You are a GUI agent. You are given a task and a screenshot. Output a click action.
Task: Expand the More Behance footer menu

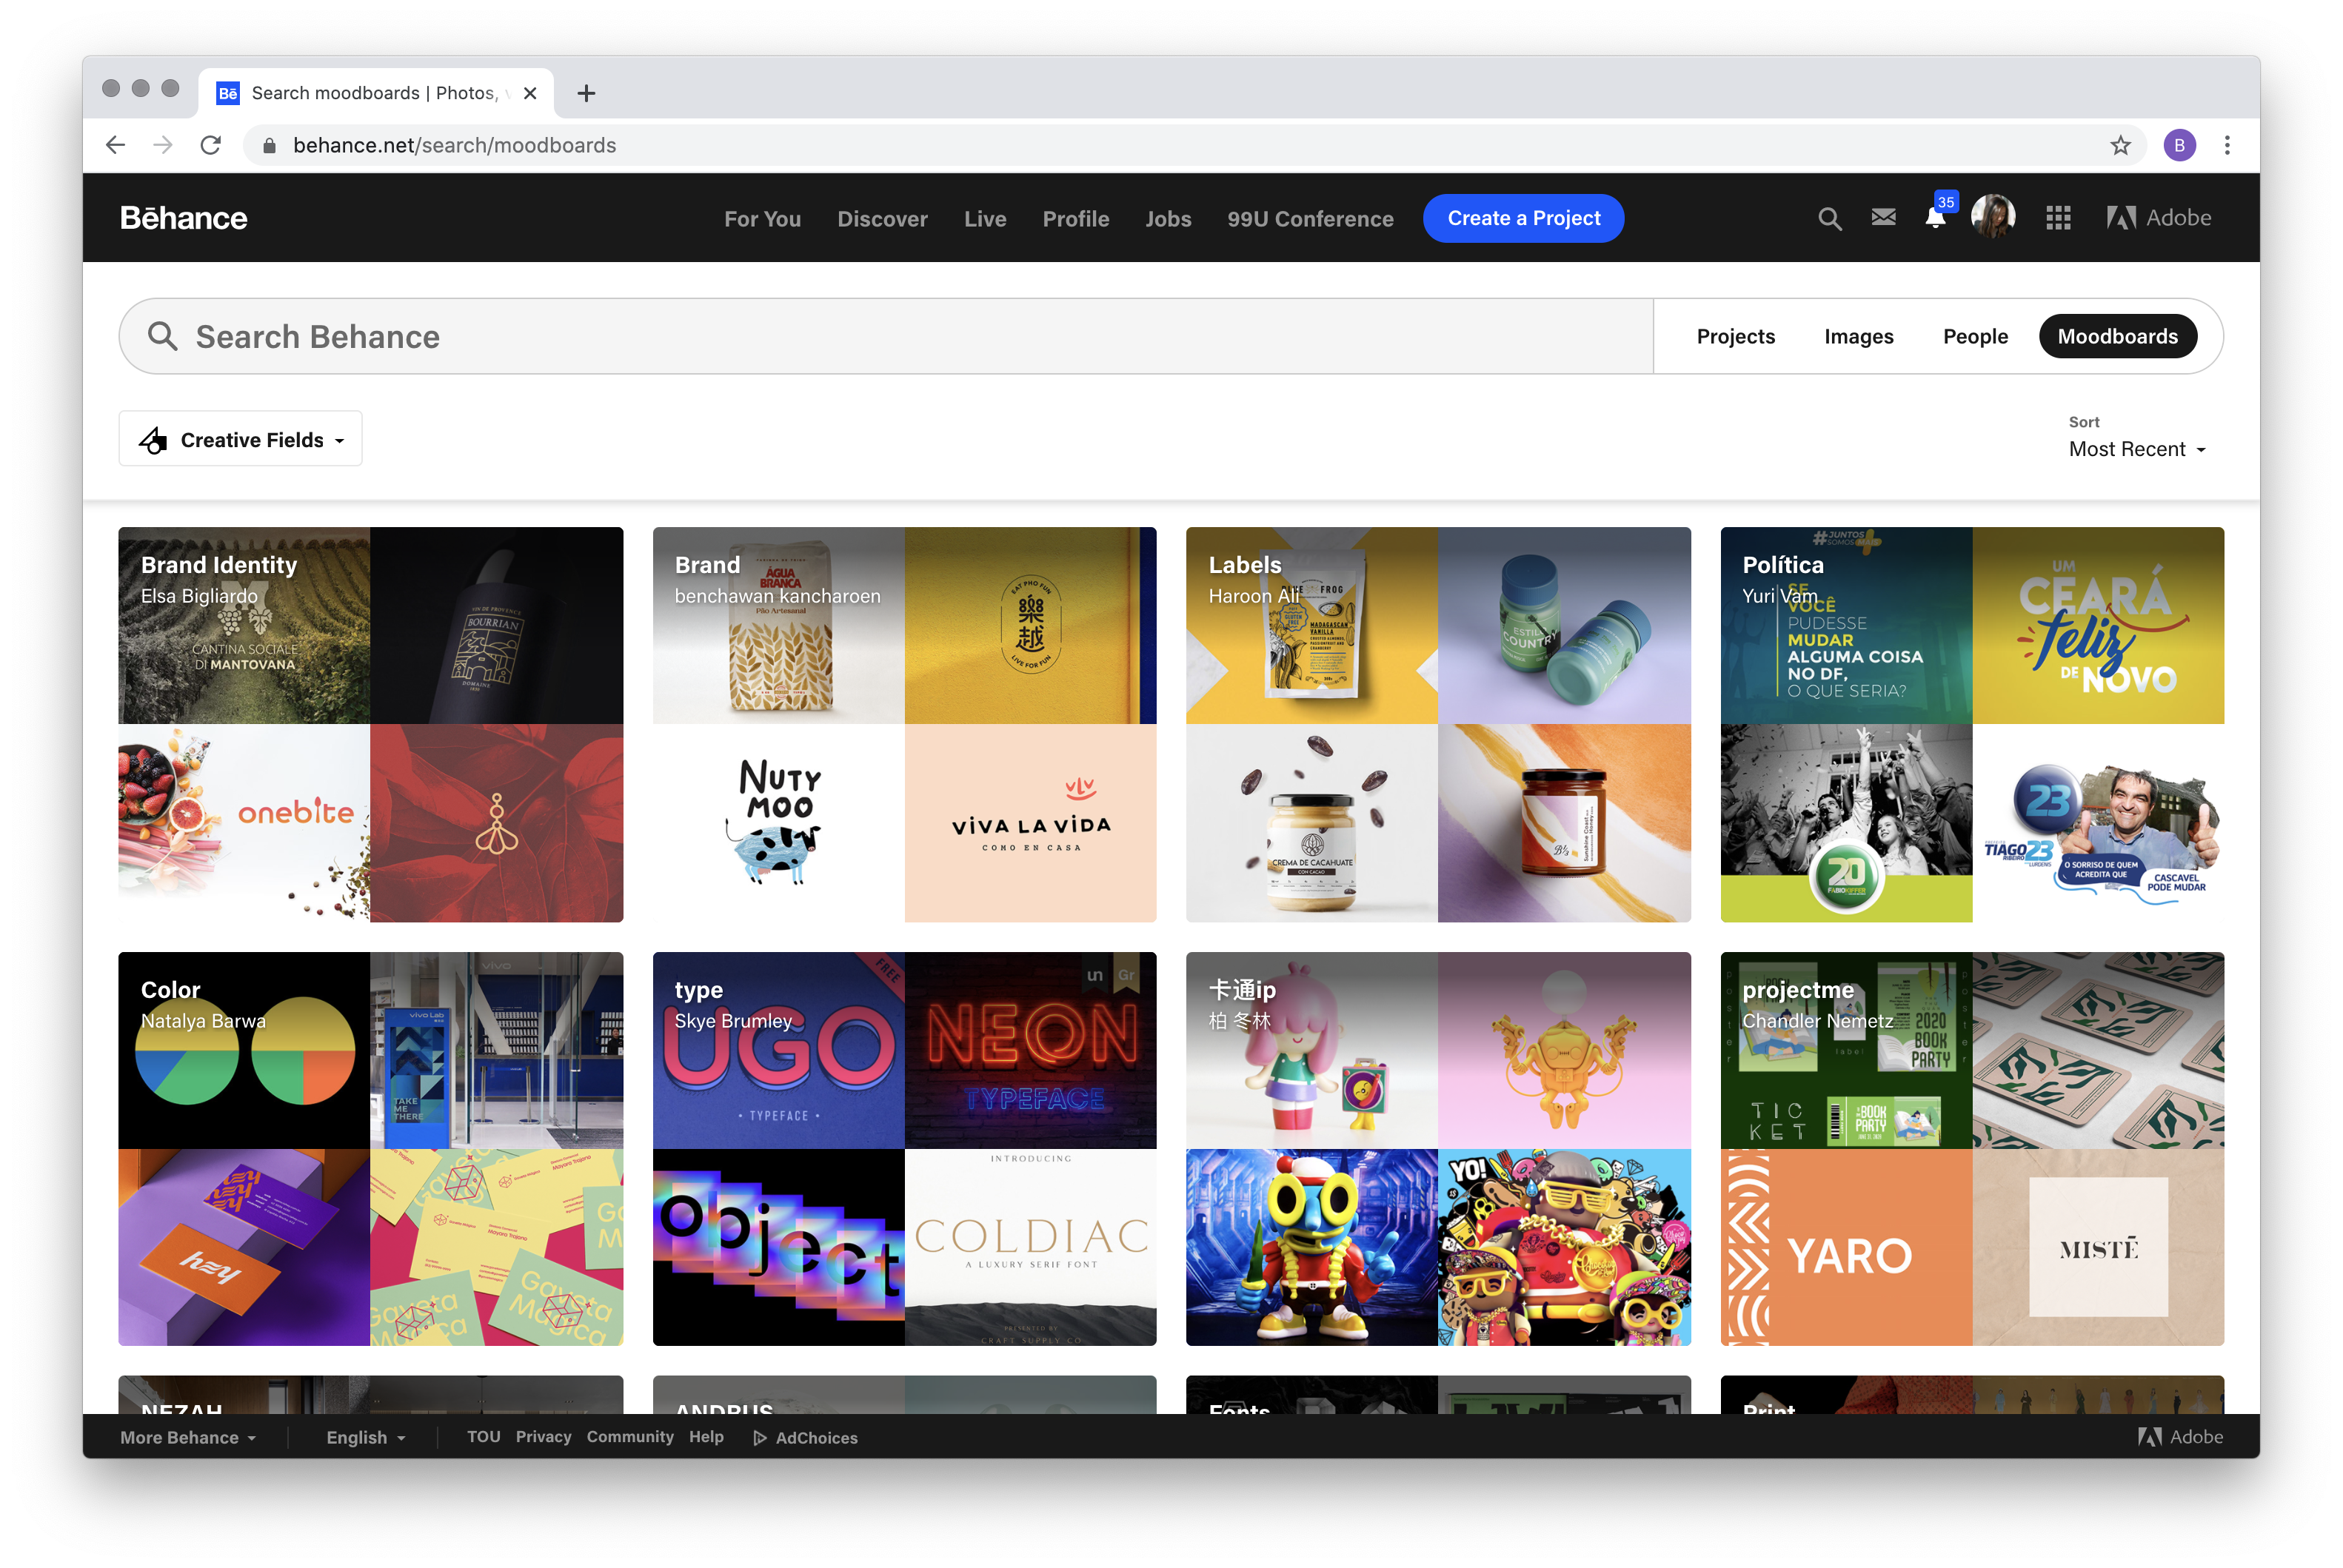188,1437
